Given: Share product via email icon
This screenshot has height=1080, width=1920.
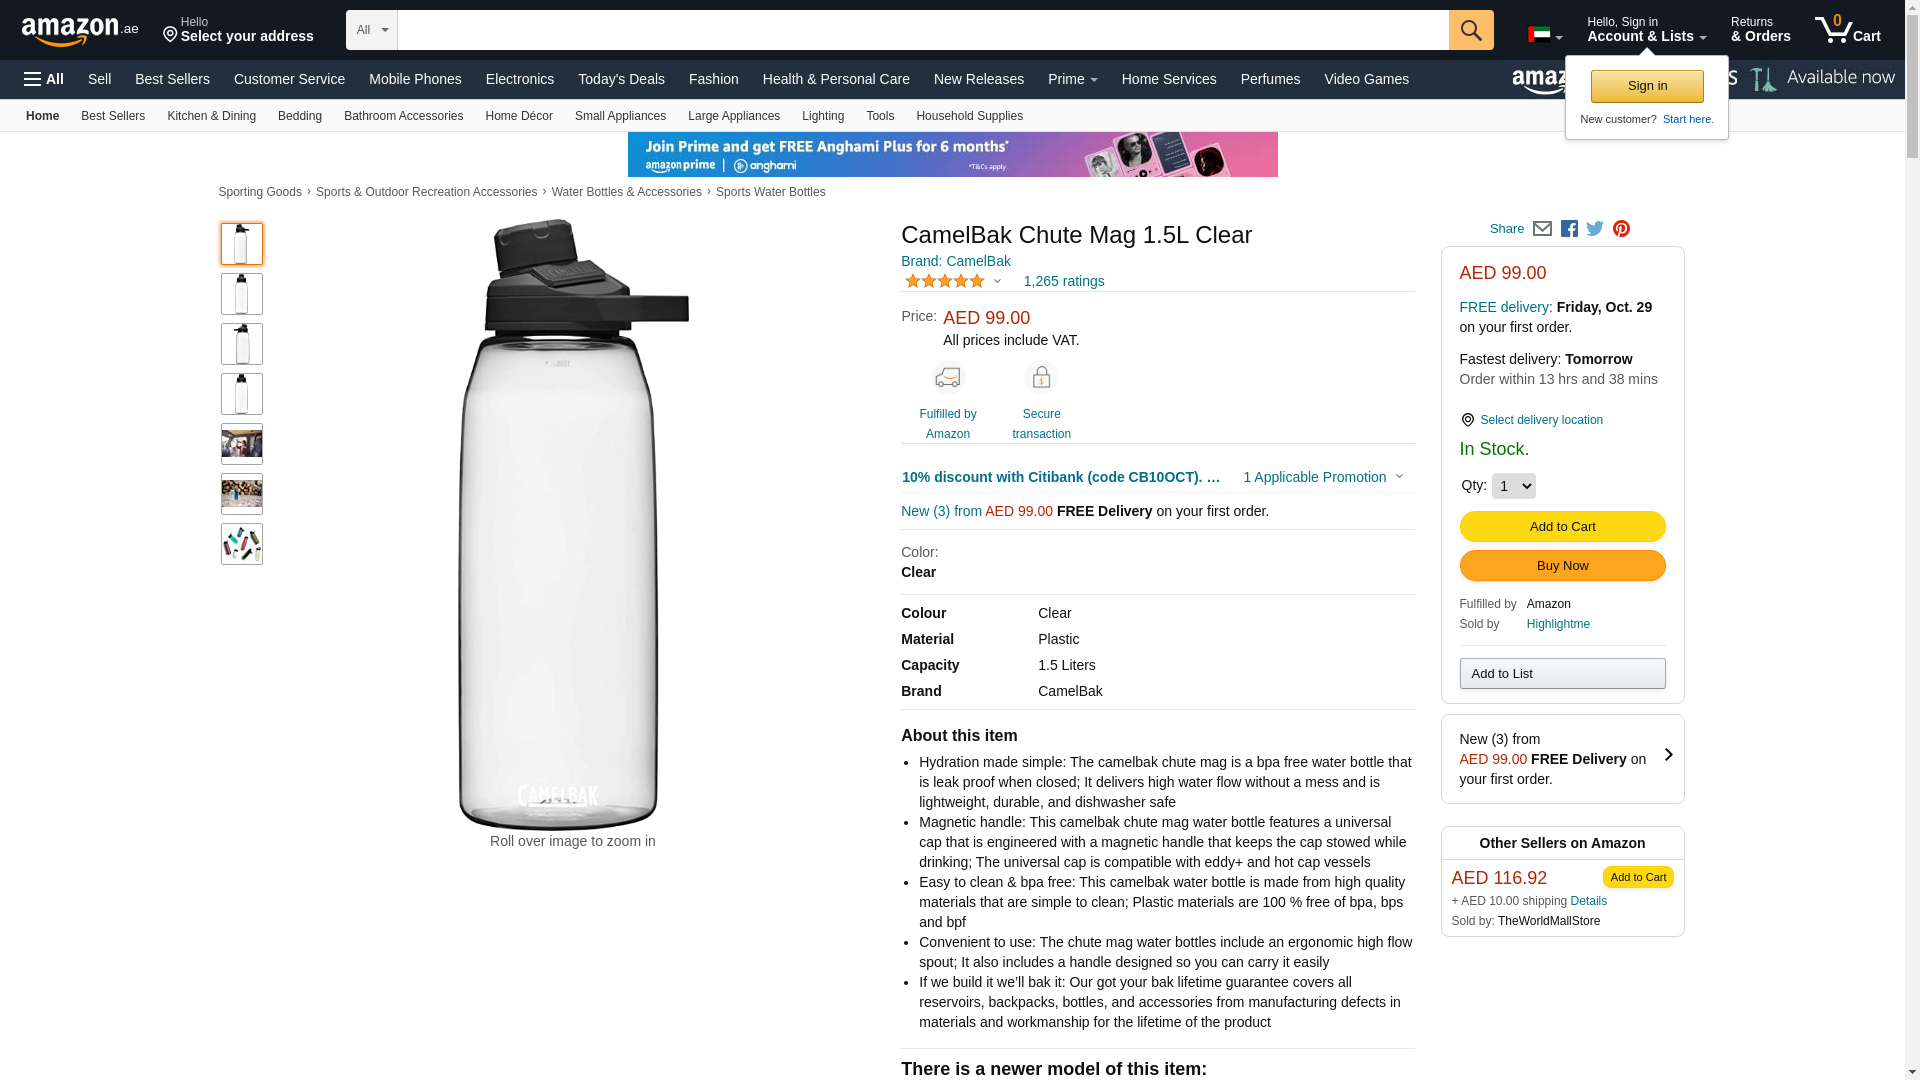Looking at the screenshot, I should [1542, 229].
